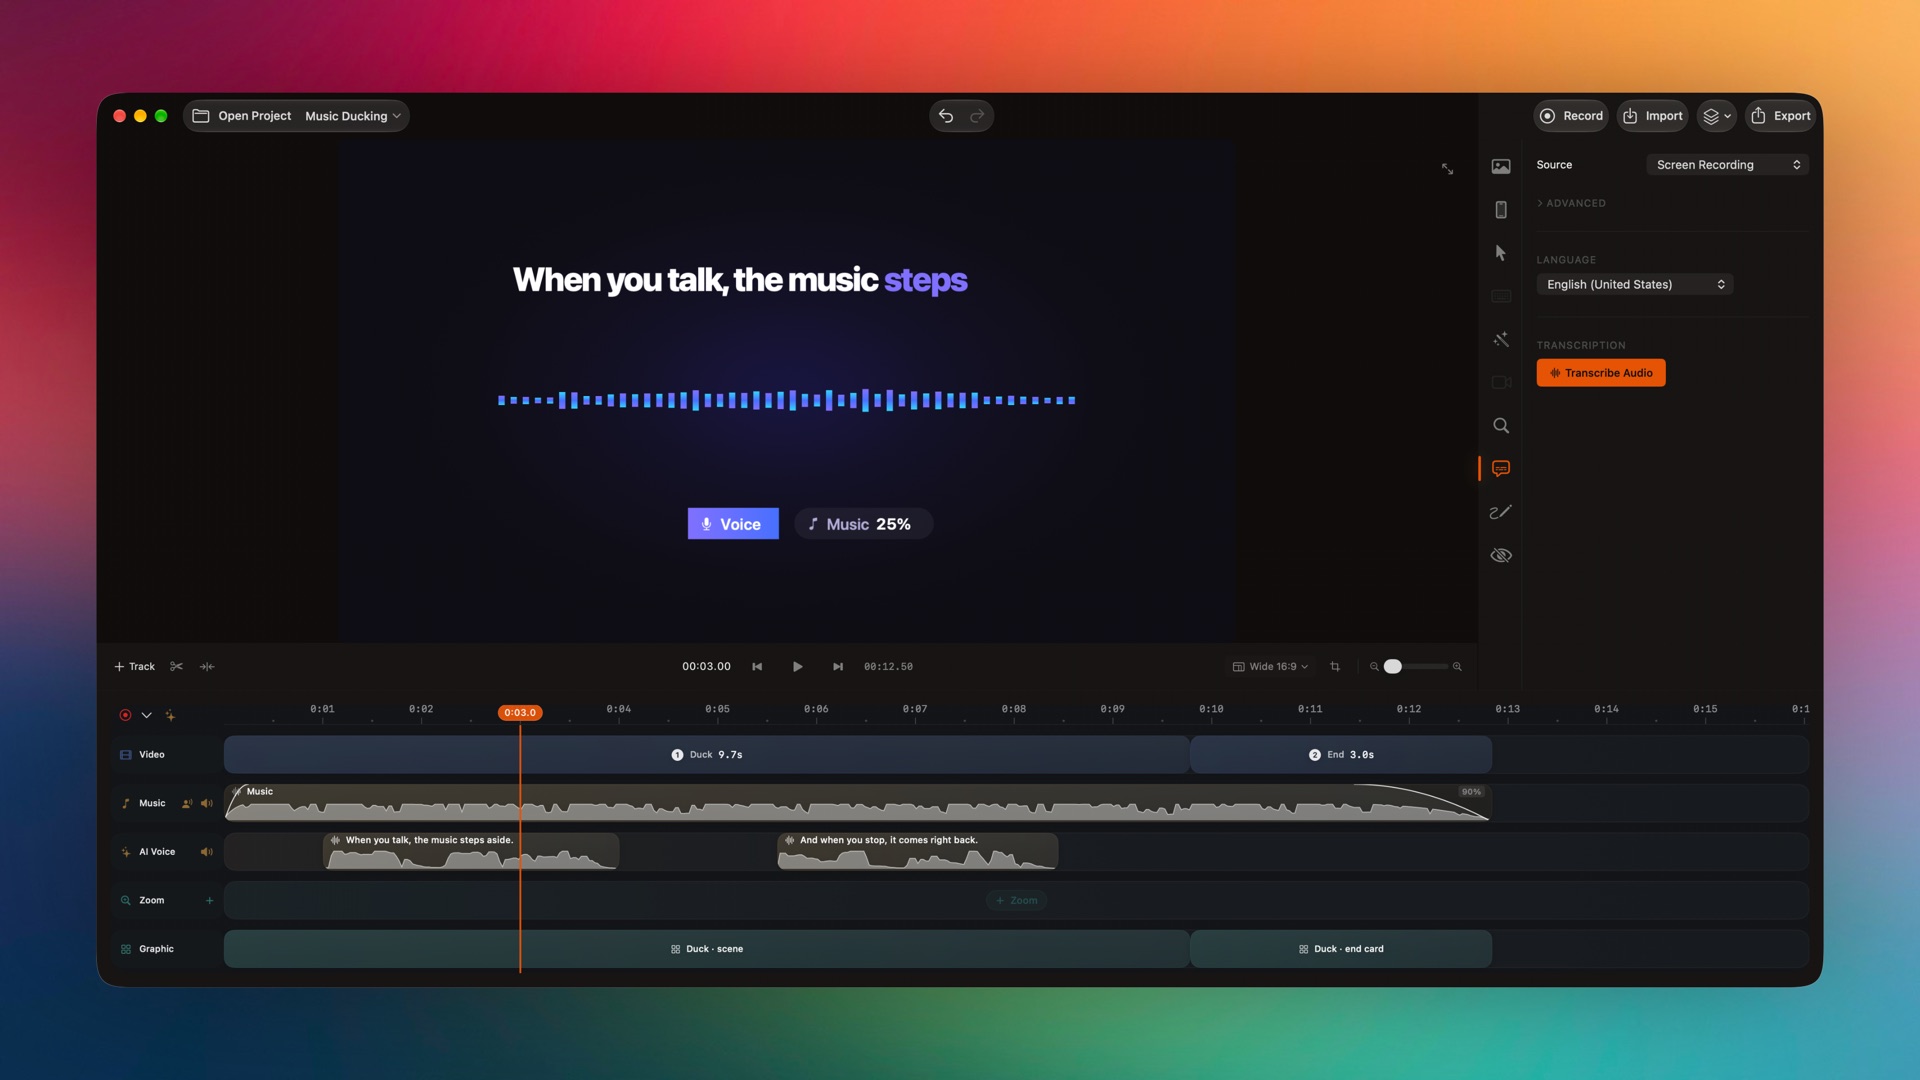This screenshot has width=1920, height=1080.
Task: Click the Record button
Action: (1571, 116)
